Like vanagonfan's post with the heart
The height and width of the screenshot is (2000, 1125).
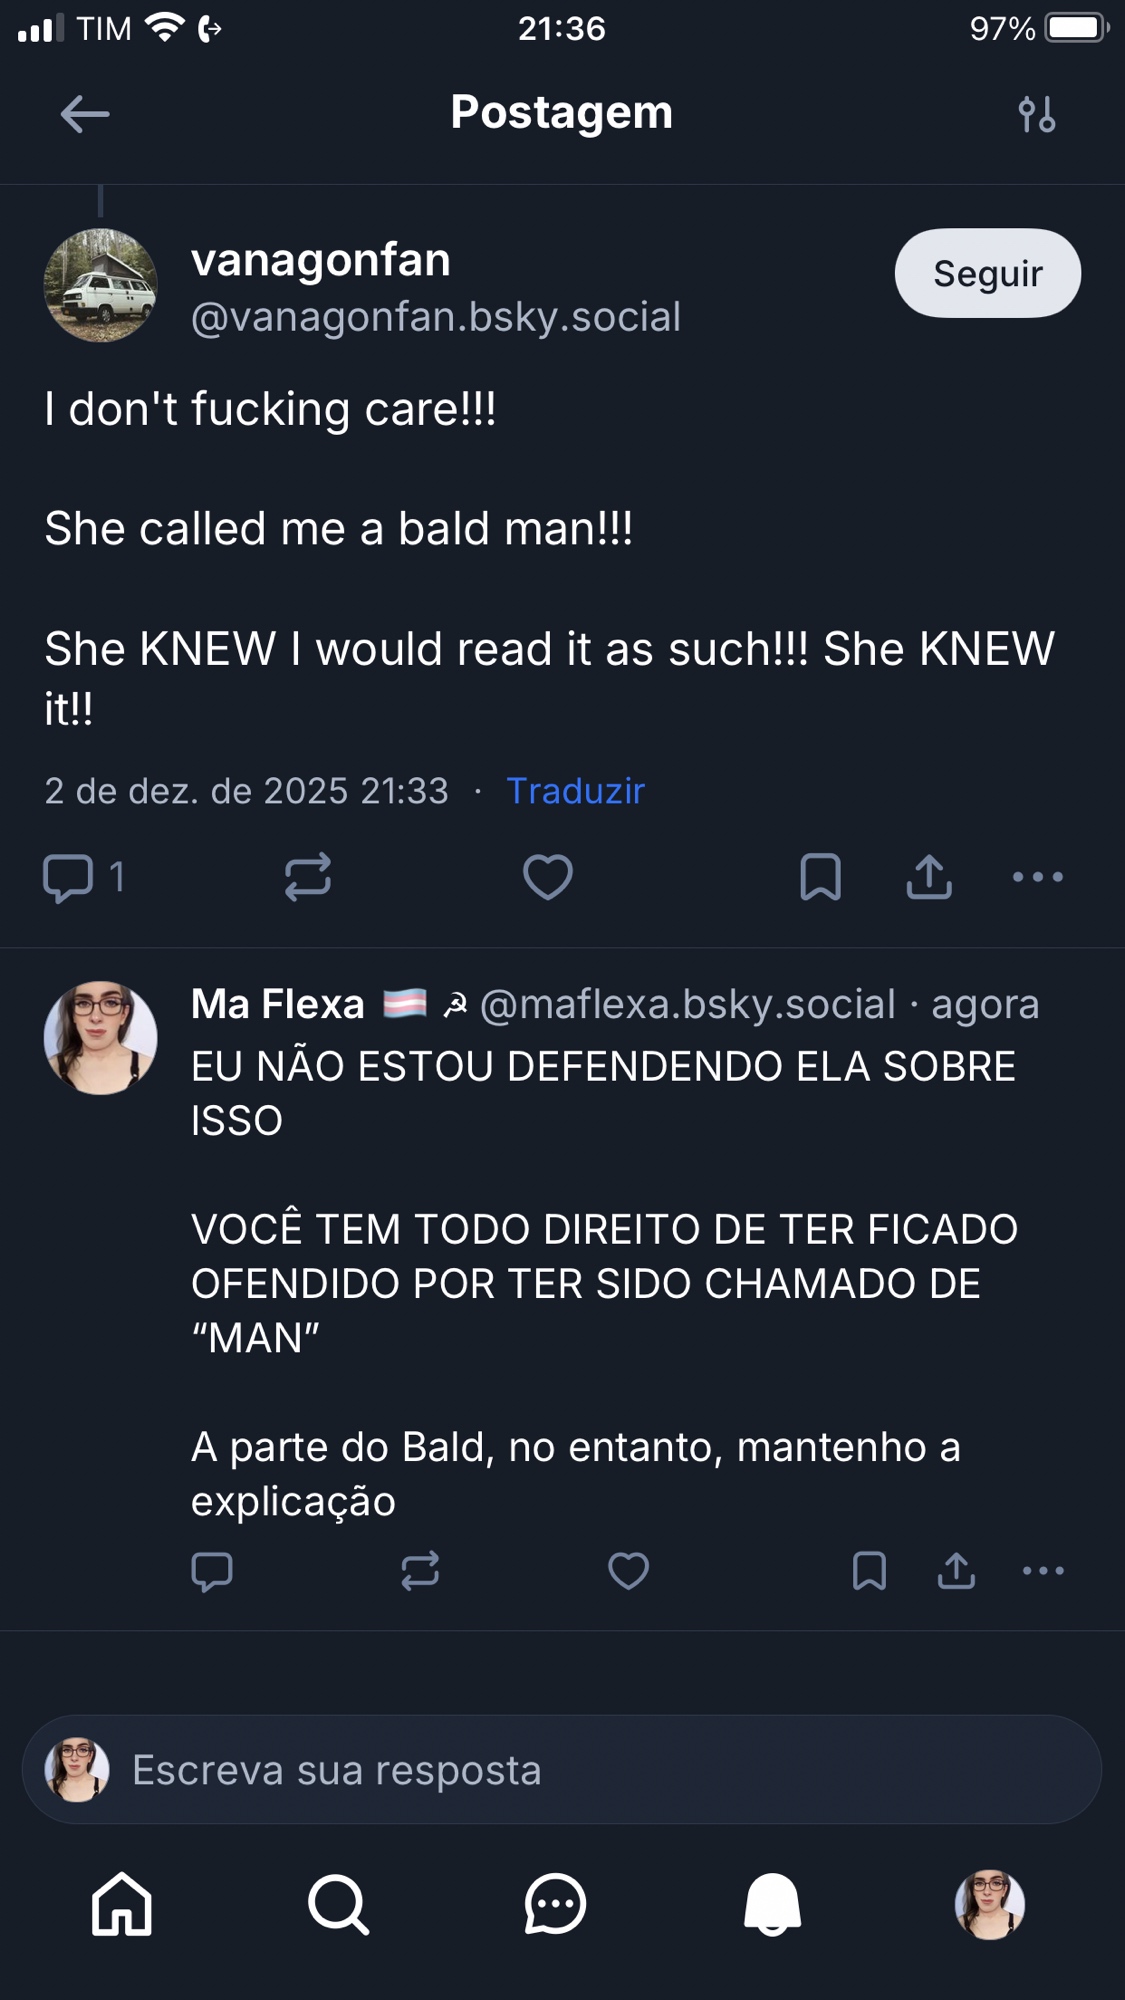(x=548, y=877)
